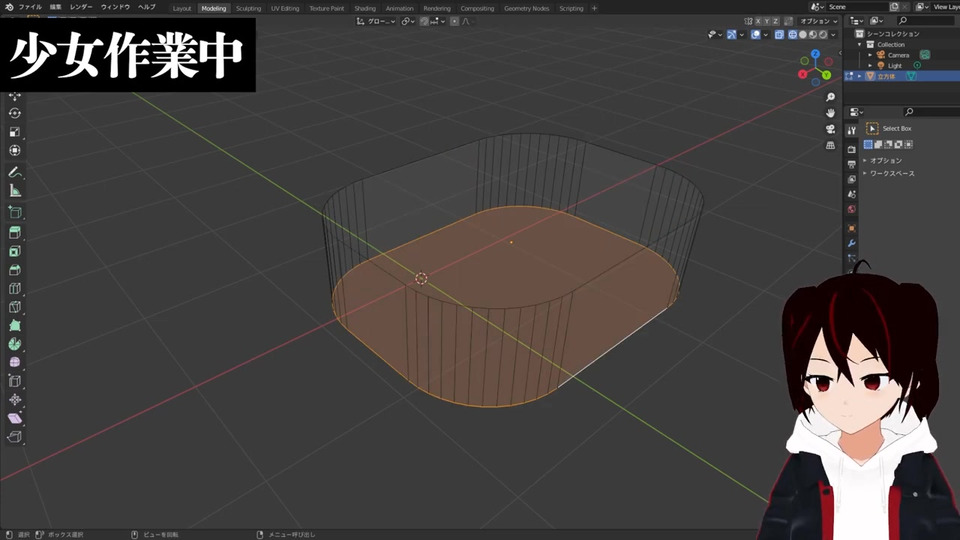Select the Bevel tool

[15, 270]
